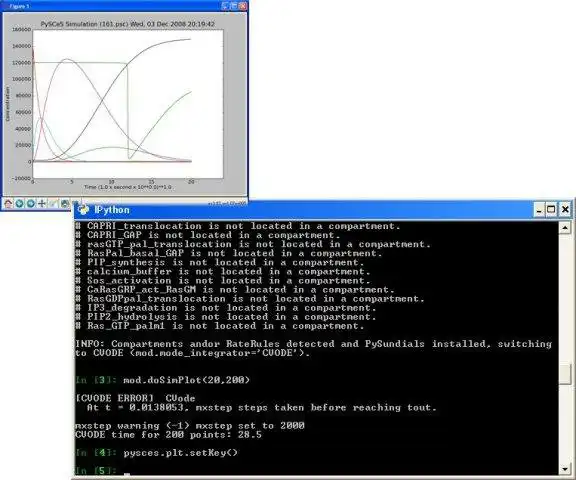Click the 'CaRasGRP_act_RasGM' message line
Viewport: 576px width, 480px height.
coord(234,289)
